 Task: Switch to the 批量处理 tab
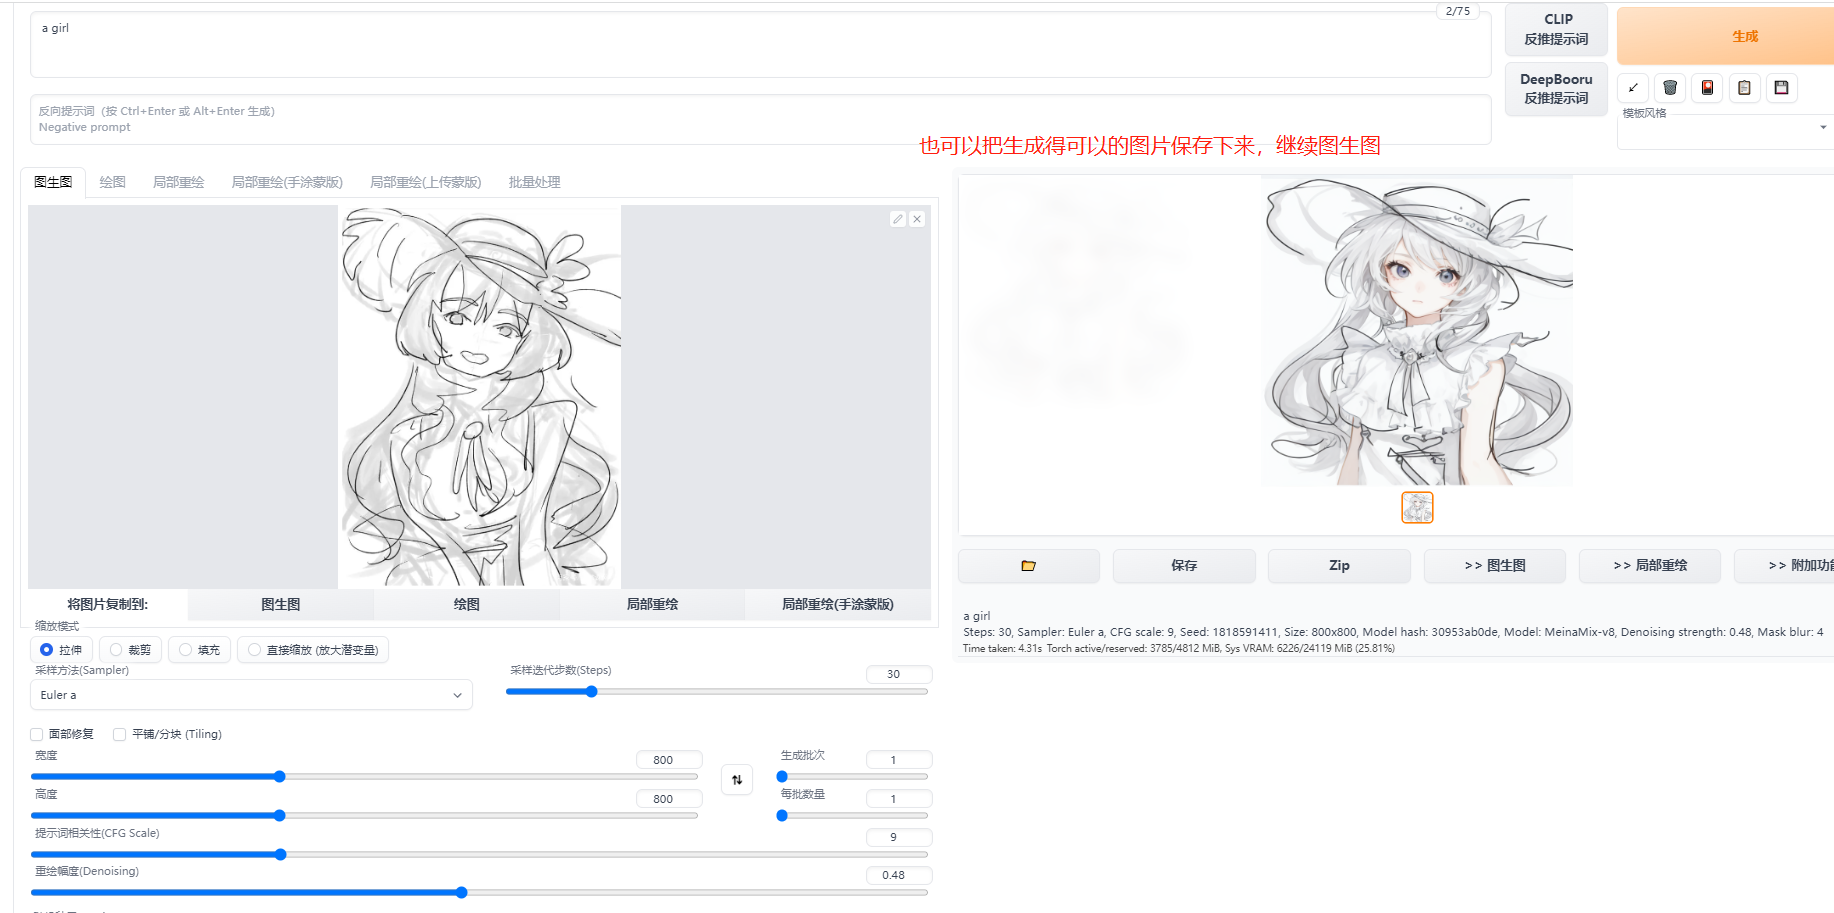[x=534, y=182]
